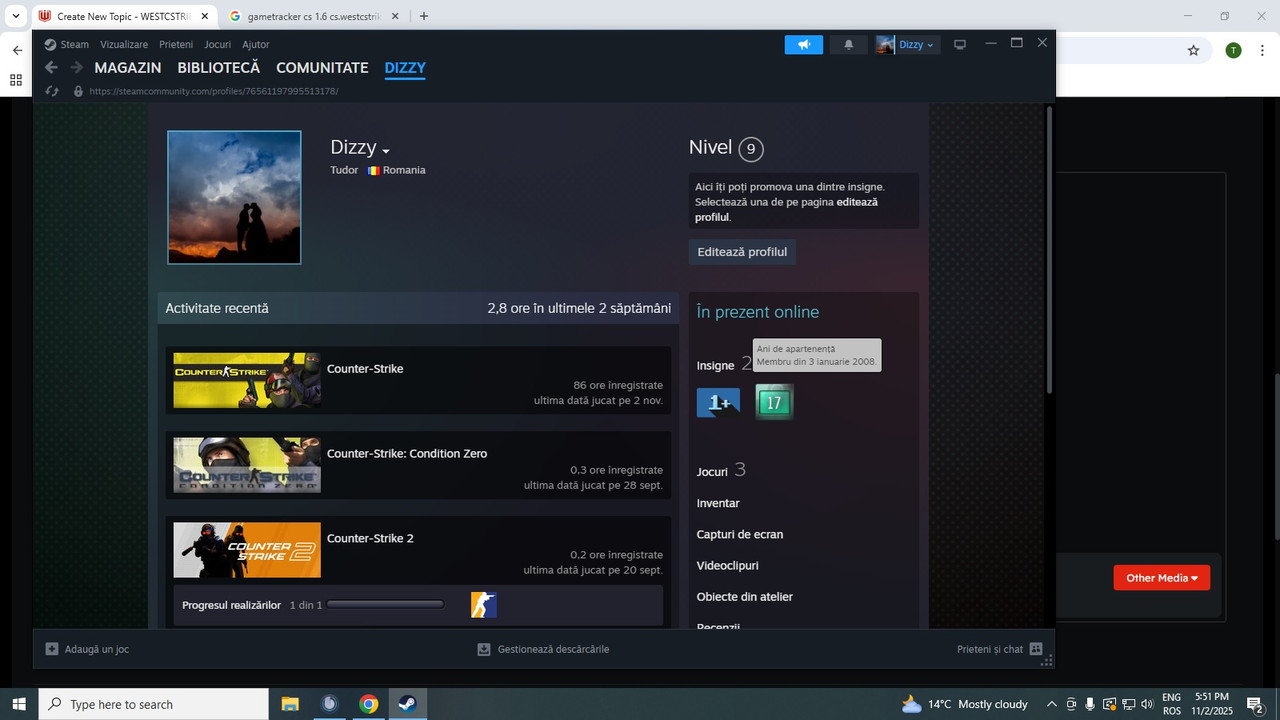The height and width of the screenshot is (720, 1280).
Task: Click the Dizzy profile avatar picture
Action: 234,197
